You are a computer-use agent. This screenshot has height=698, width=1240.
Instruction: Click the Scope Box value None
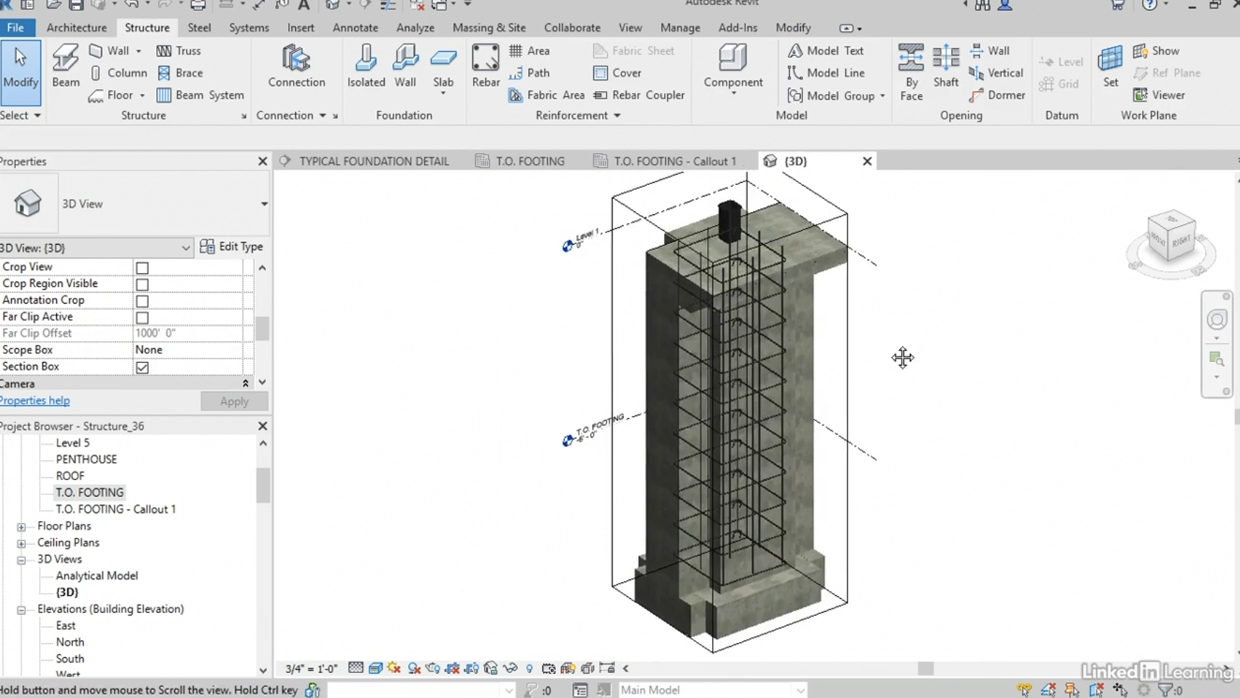point(190,350)
